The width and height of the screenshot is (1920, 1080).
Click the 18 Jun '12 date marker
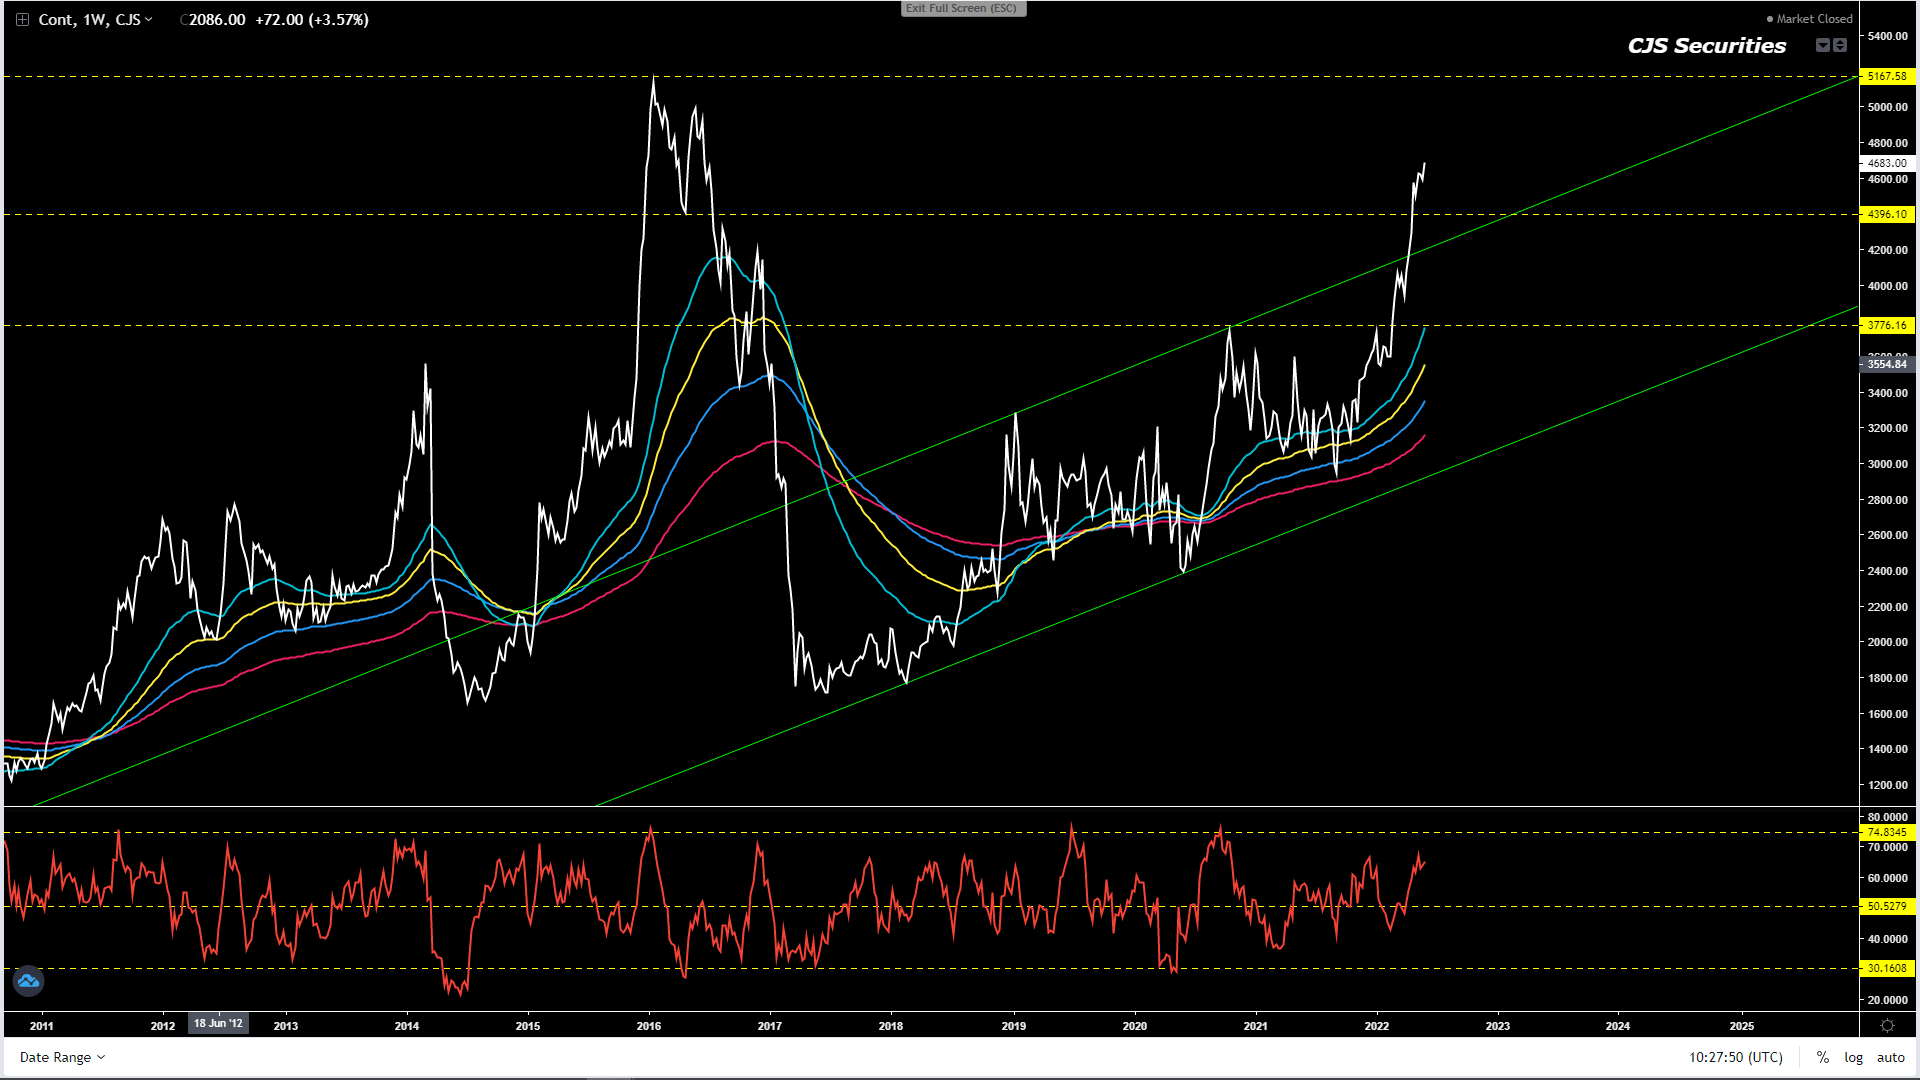point(218,1023)
